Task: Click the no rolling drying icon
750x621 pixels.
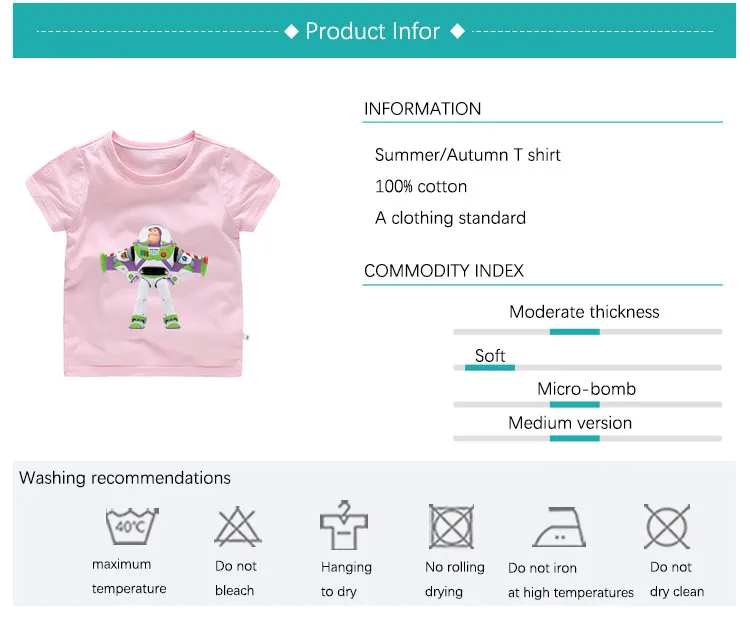Action: point(451,526)
